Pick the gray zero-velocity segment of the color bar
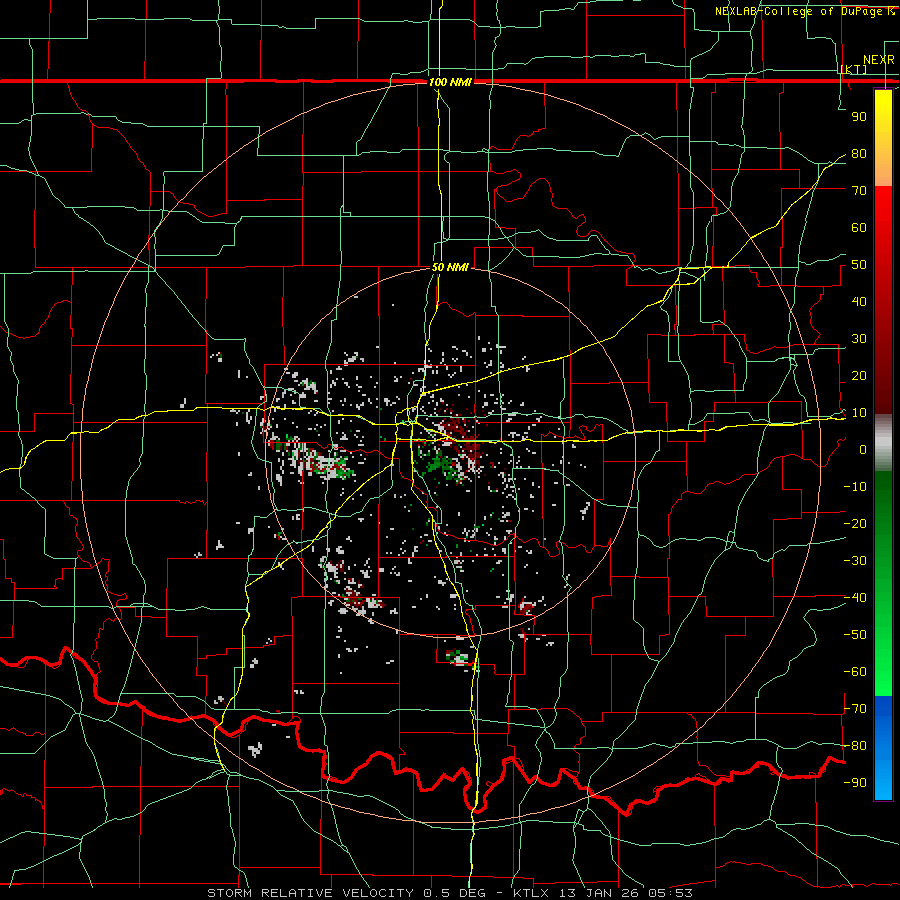This screenshot has height=900, width=900. point(883,443)
